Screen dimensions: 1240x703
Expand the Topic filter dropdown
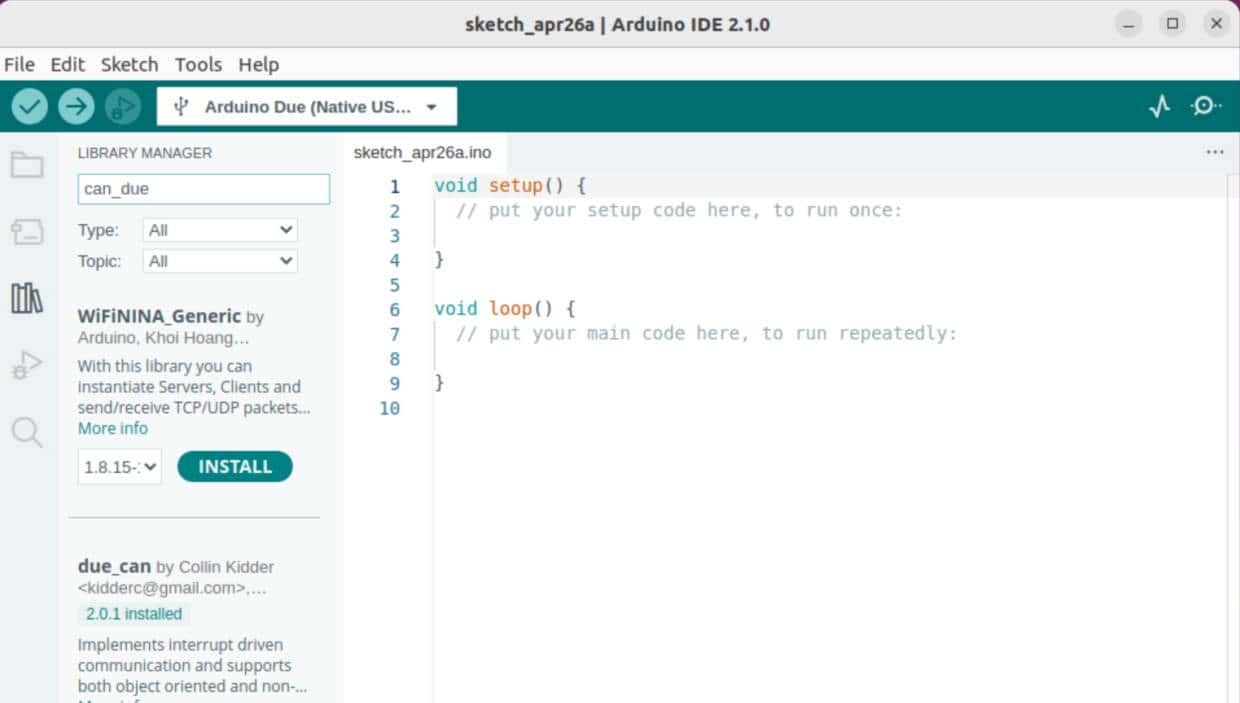[x=219, y=260]
